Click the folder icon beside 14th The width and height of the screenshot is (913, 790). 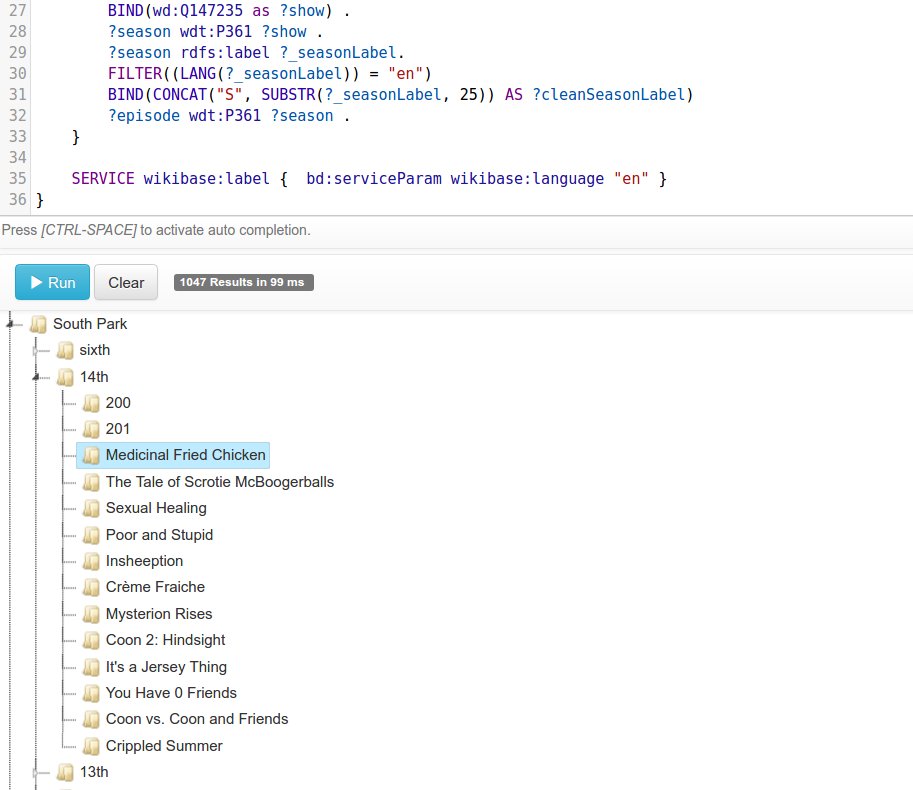65,377
